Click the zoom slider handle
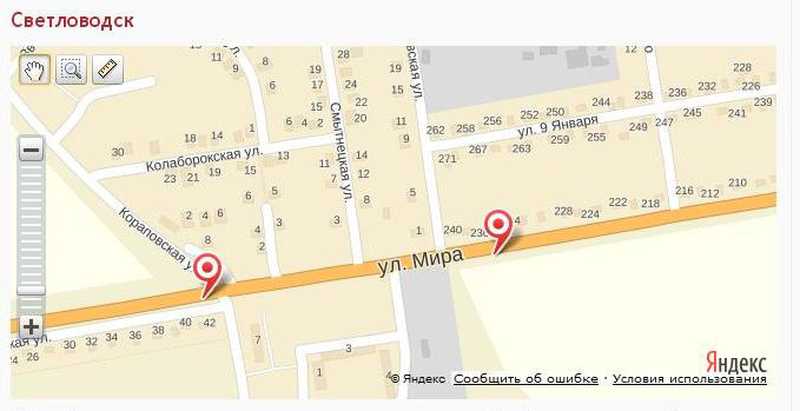This screenshot has width=800, height=411. click(31, 291)
